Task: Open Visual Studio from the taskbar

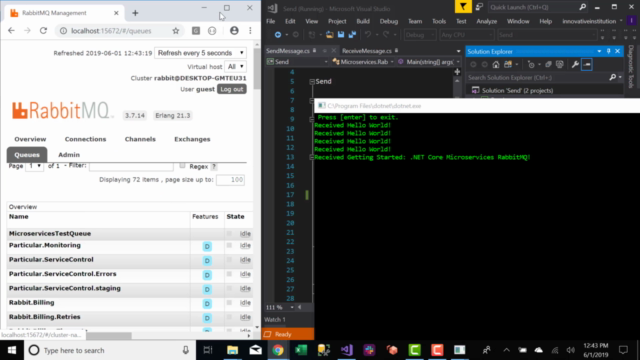Action: pyautogui.click(x=347, y=350)
